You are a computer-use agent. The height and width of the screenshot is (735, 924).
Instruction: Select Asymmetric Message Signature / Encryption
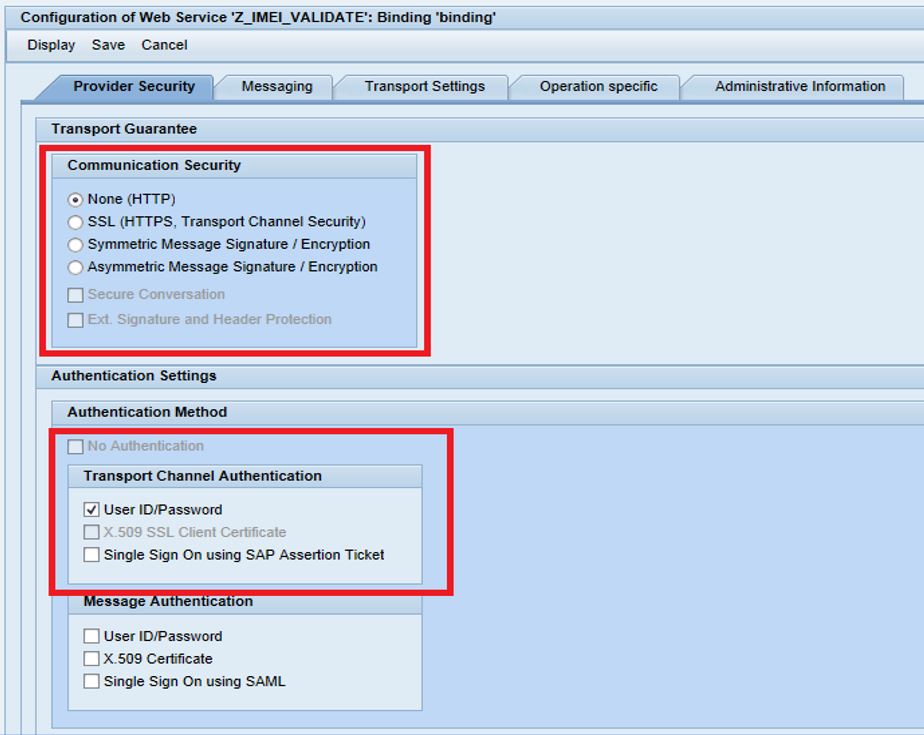75,268
